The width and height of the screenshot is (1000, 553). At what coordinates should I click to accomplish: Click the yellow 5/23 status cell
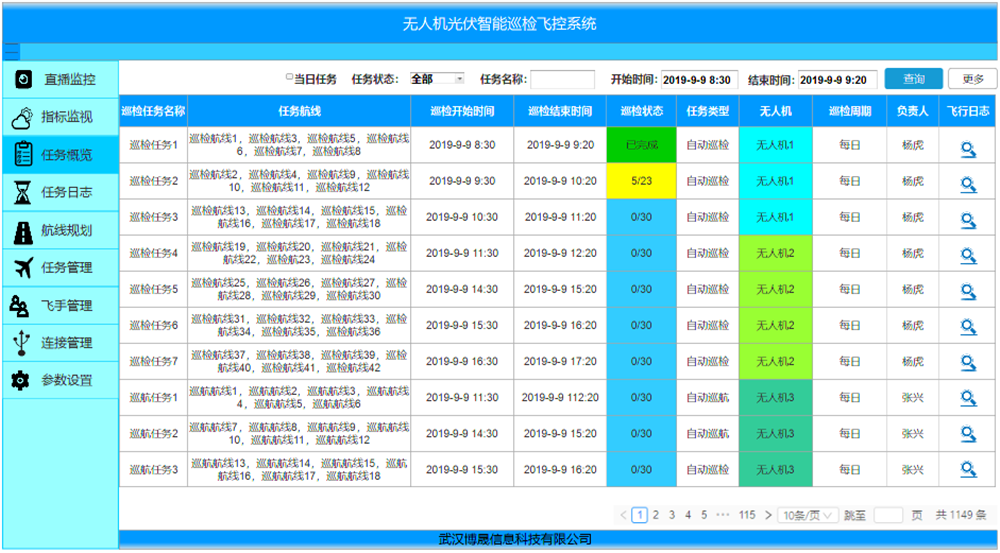coord(641,182)
